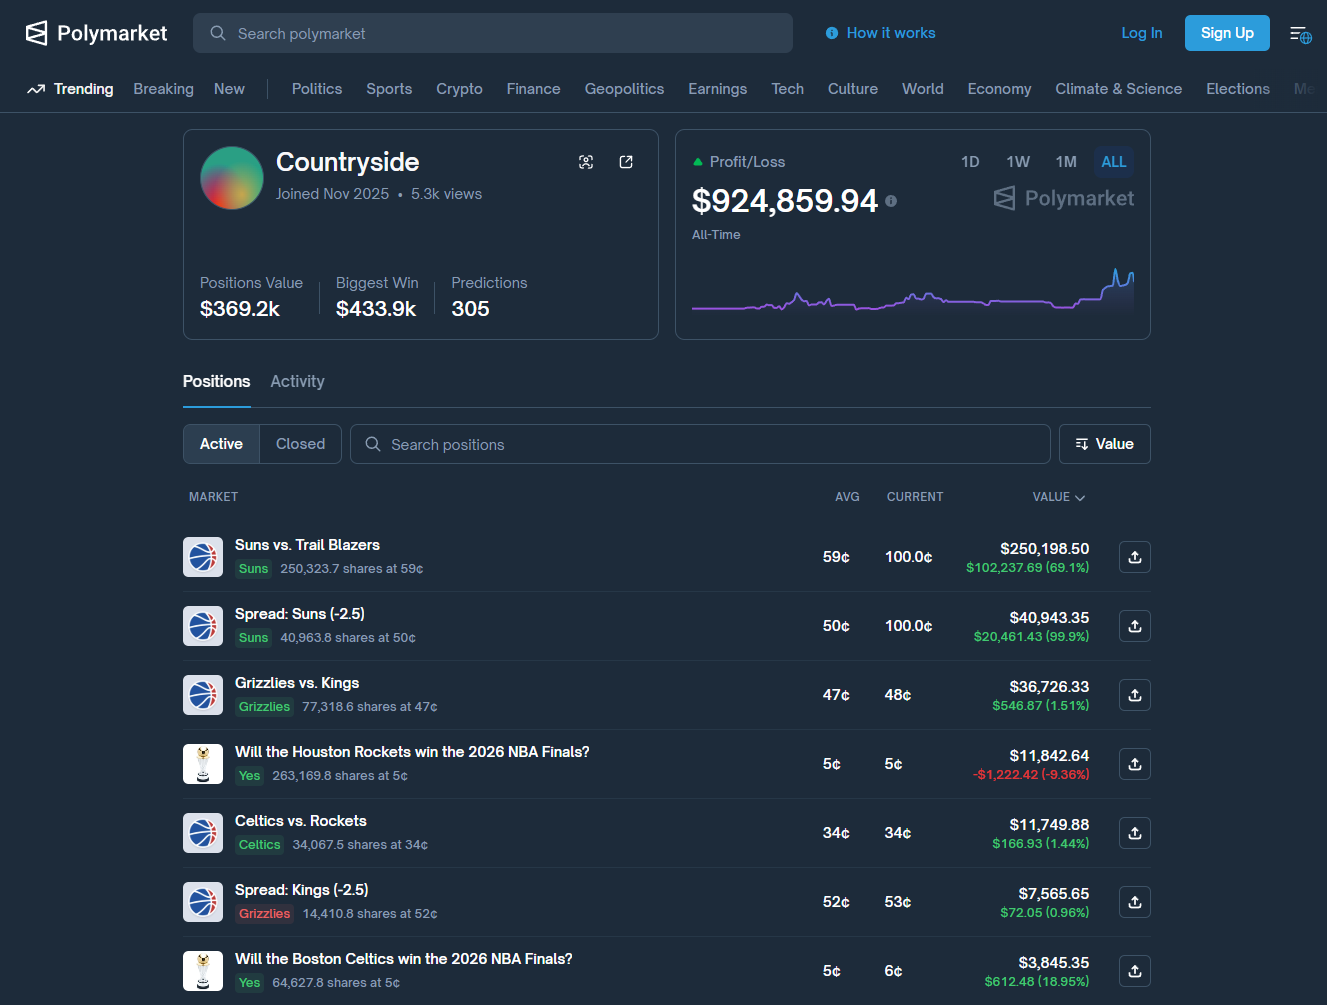The height and width of the screenshot is (1005, 1327).
Task: Set profit chart range to 1W
Action: pyautogui.click(x=1018, y=162)
